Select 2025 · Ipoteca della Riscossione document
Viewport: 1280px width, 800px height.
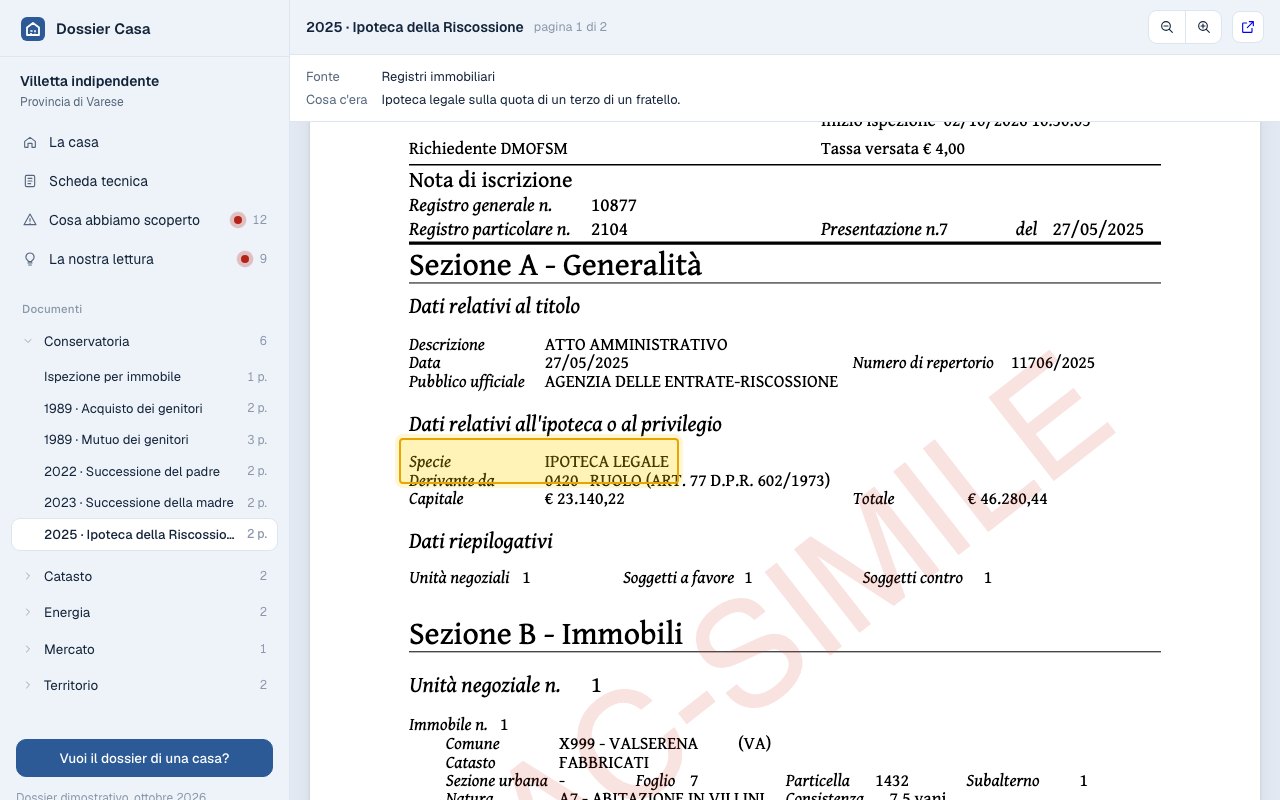click(x=144, y=534)
